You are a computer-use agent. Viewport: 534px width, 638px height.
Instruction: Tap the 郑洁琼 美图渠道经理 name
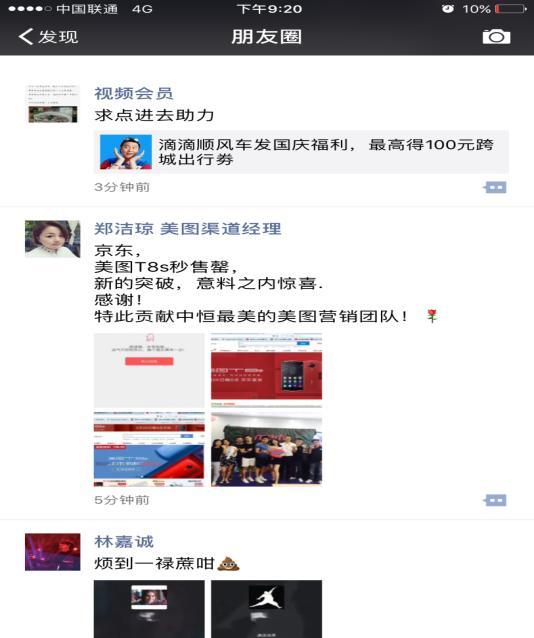click(x=188, y=229)
